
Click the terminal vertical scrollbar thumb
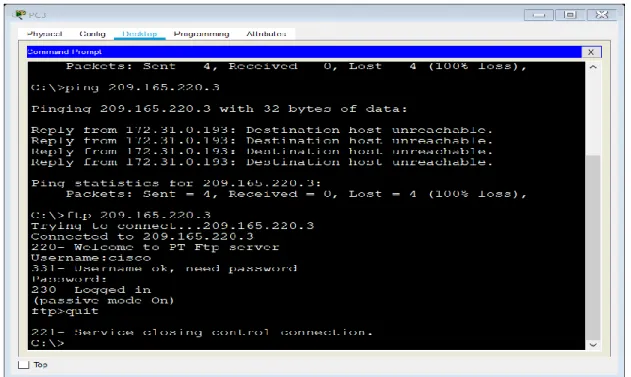click(593, 247)
